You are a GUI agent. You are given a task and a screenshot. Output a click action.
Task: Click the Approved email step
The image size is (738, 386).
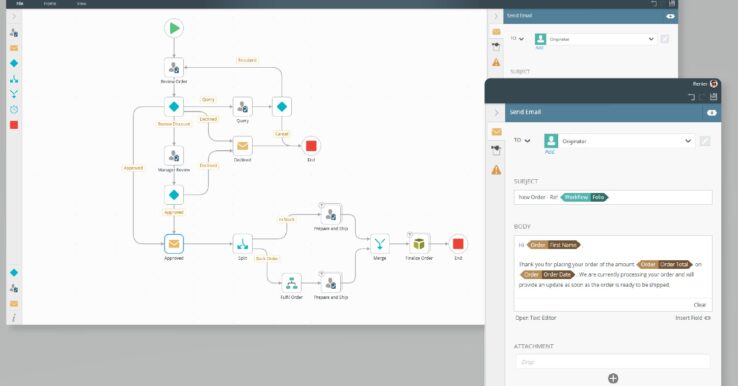[174, 244]
